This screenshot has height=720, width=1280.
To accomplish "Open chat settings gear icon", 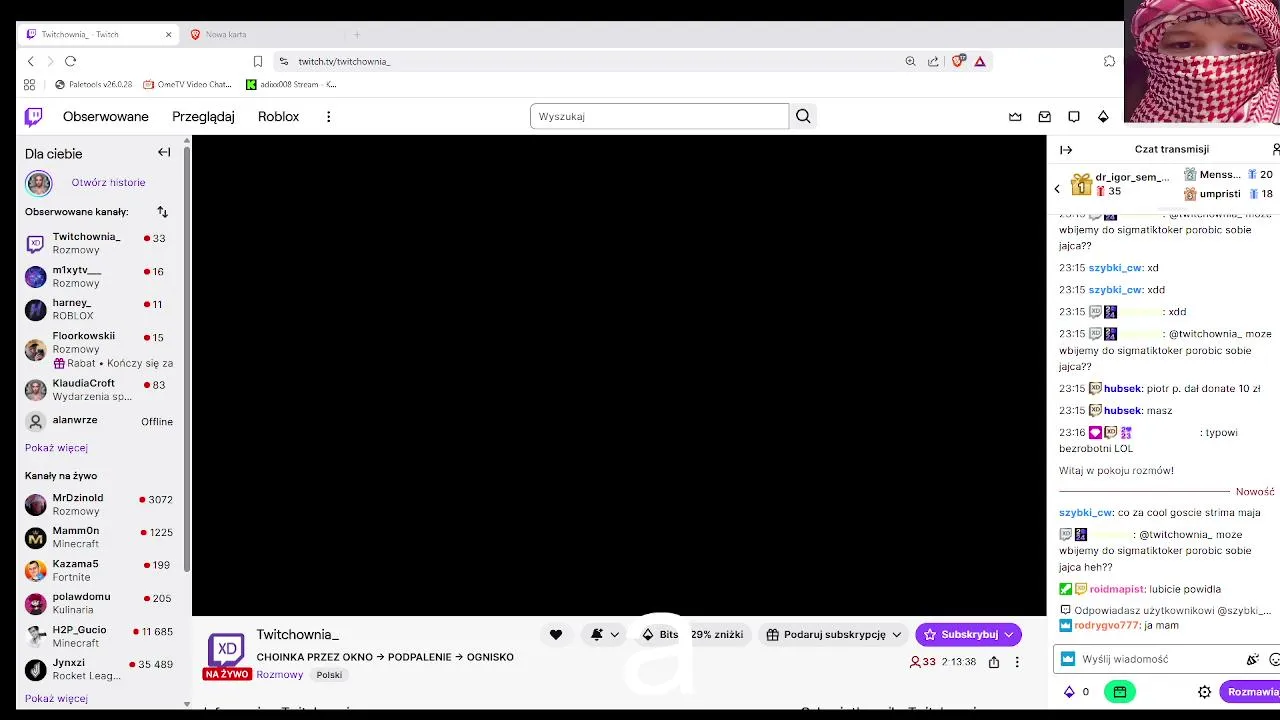I will (1205, 692).
